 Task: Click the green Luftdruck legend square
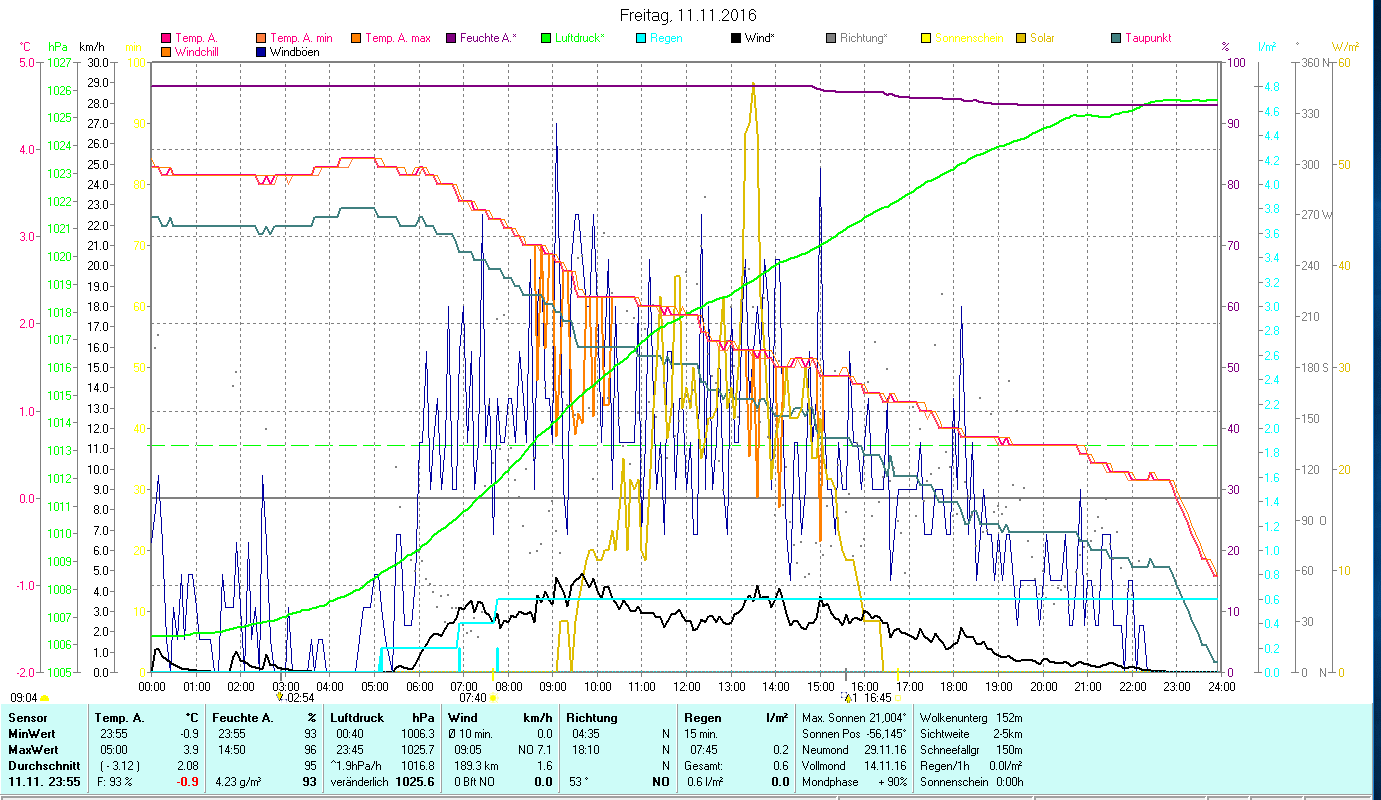(546, 39)
